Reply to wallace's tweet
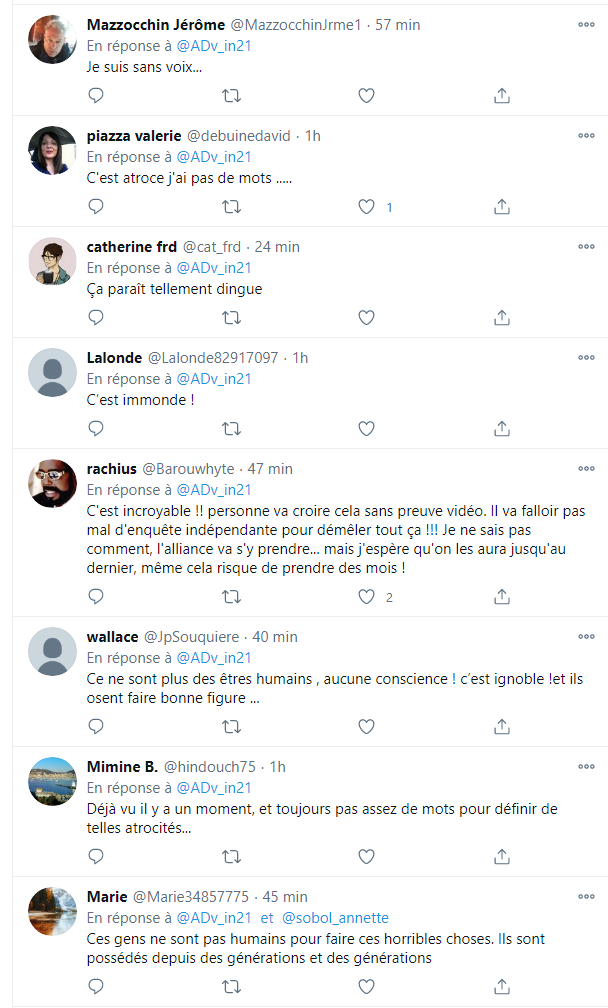 [96, 726]
